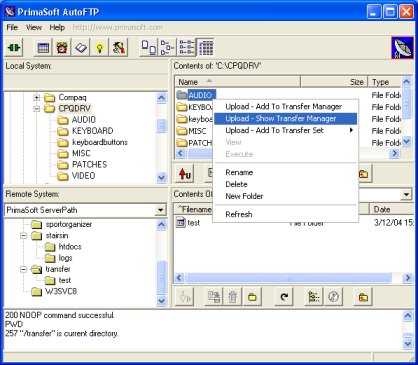The height and width of the screenshot is (365, 418).
Task: Click the remote pane copy/move files icon
Action: [x=214, y=296]
